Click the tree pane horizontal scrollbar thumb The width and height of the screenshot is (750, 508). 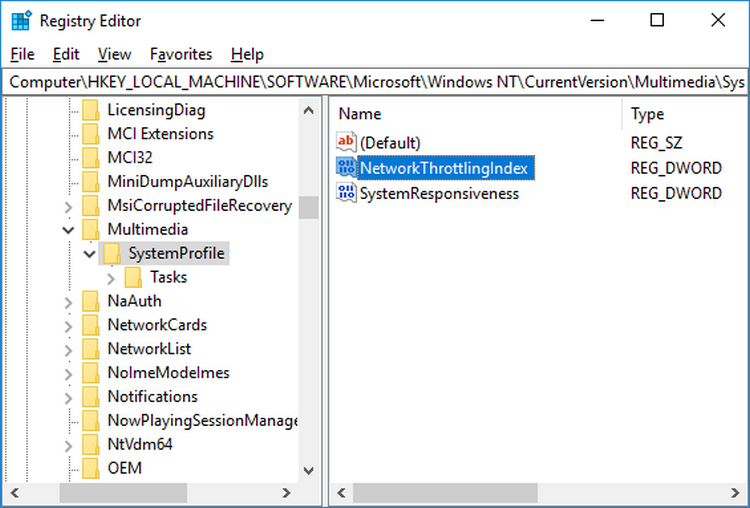tap(123, 493)
